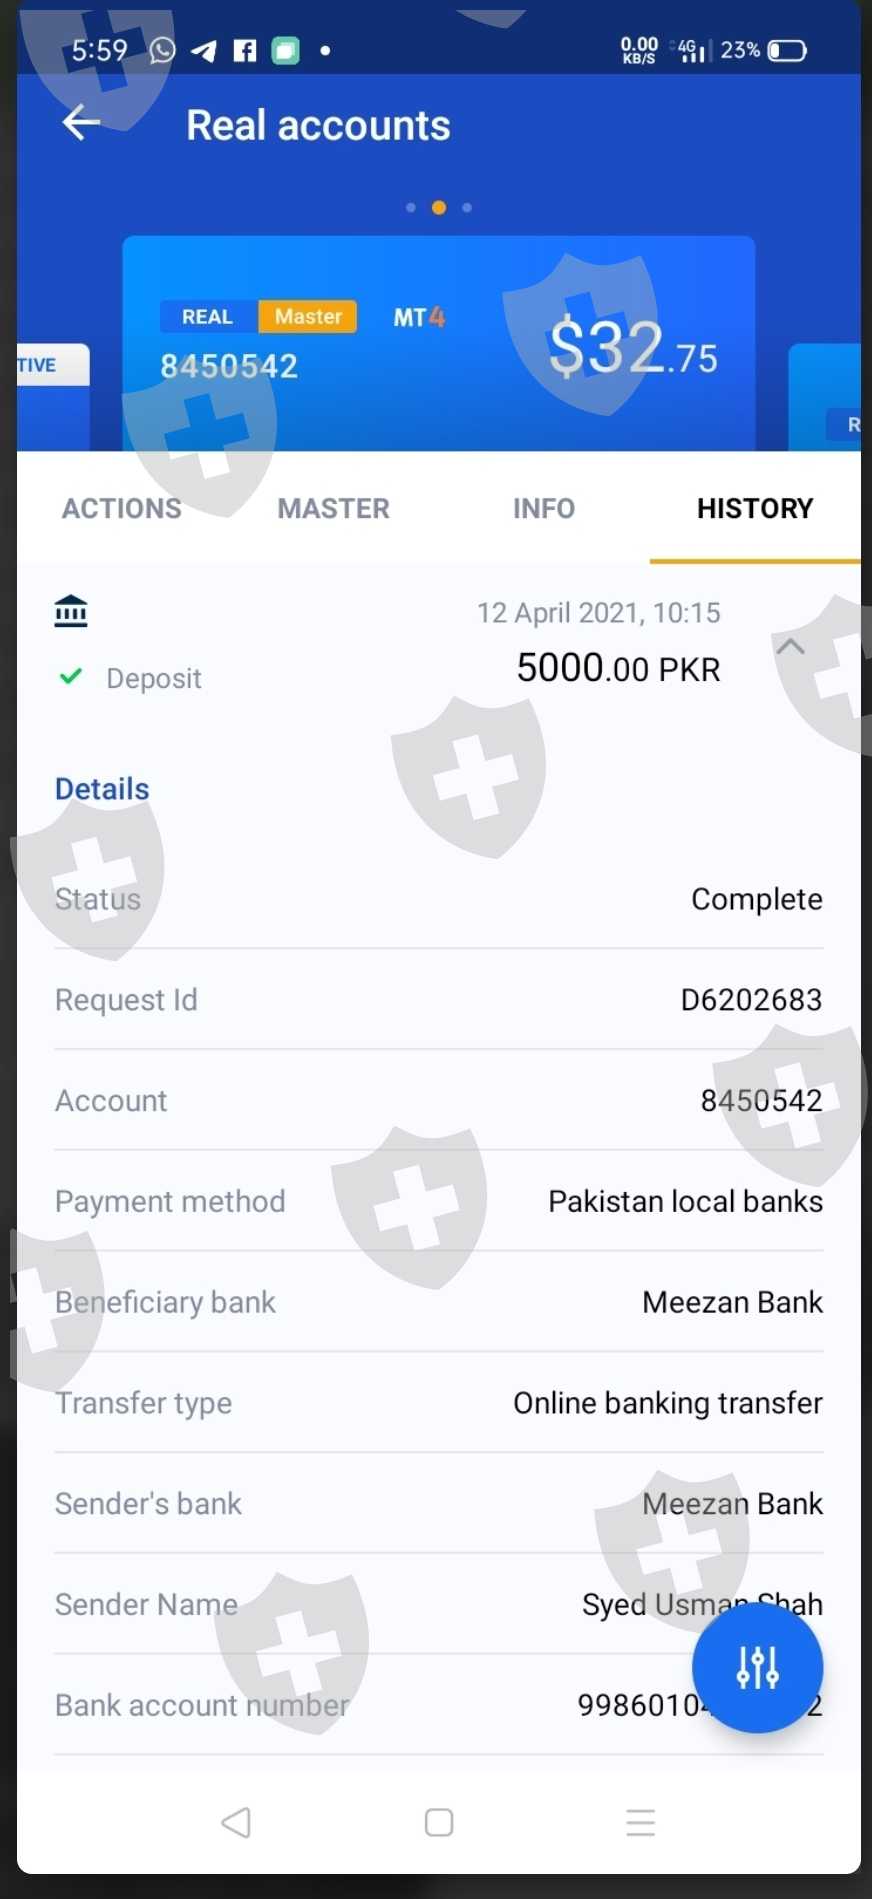Tap Android home square button
The width and height of the screenshot is (872, 1899).
coord(439,1822)
